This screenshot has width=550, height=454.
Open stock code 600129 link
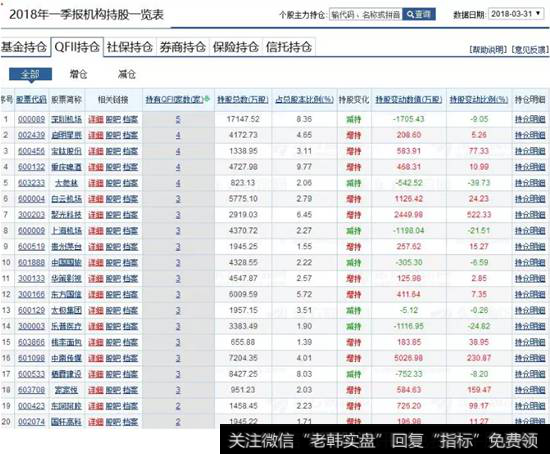coord(32,311)
